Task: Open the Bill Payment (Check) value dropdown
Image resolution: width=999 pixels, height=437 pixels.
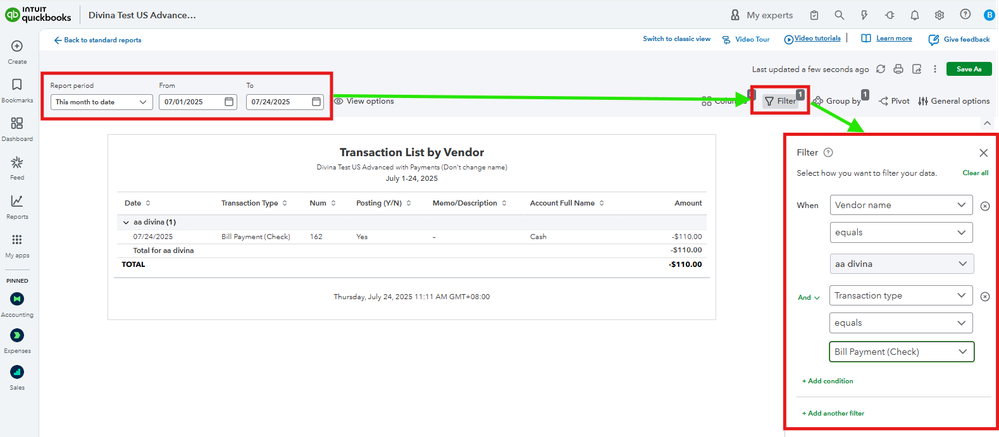Action: (902, 352)
